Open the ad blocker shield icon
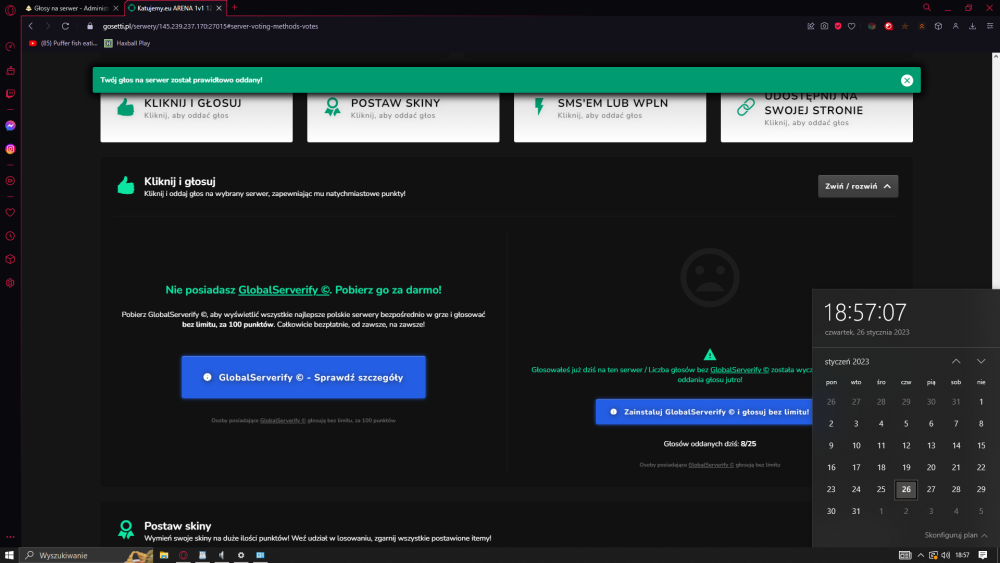Screen dimensions: 1000x563 click(838, 26)
